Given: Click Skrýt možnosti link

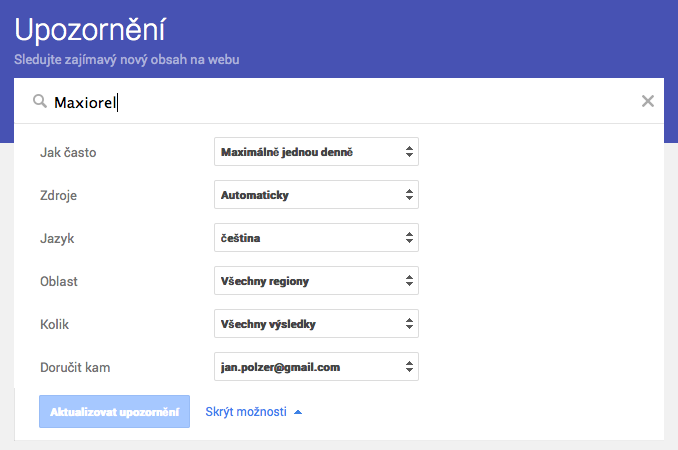Looking at the screenshot, I should [253, 412].
